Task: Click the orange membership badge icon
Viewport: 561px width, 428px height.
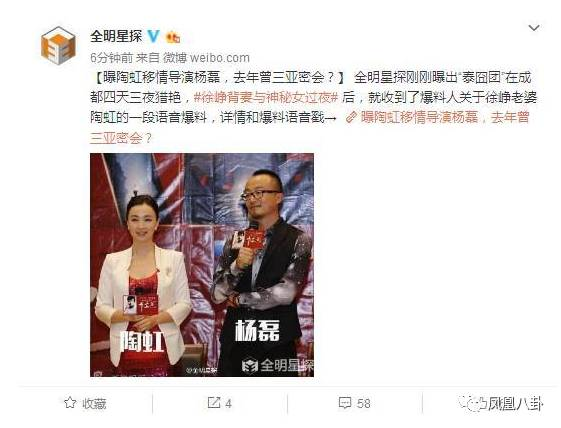Action: click(x=173, y=37)
